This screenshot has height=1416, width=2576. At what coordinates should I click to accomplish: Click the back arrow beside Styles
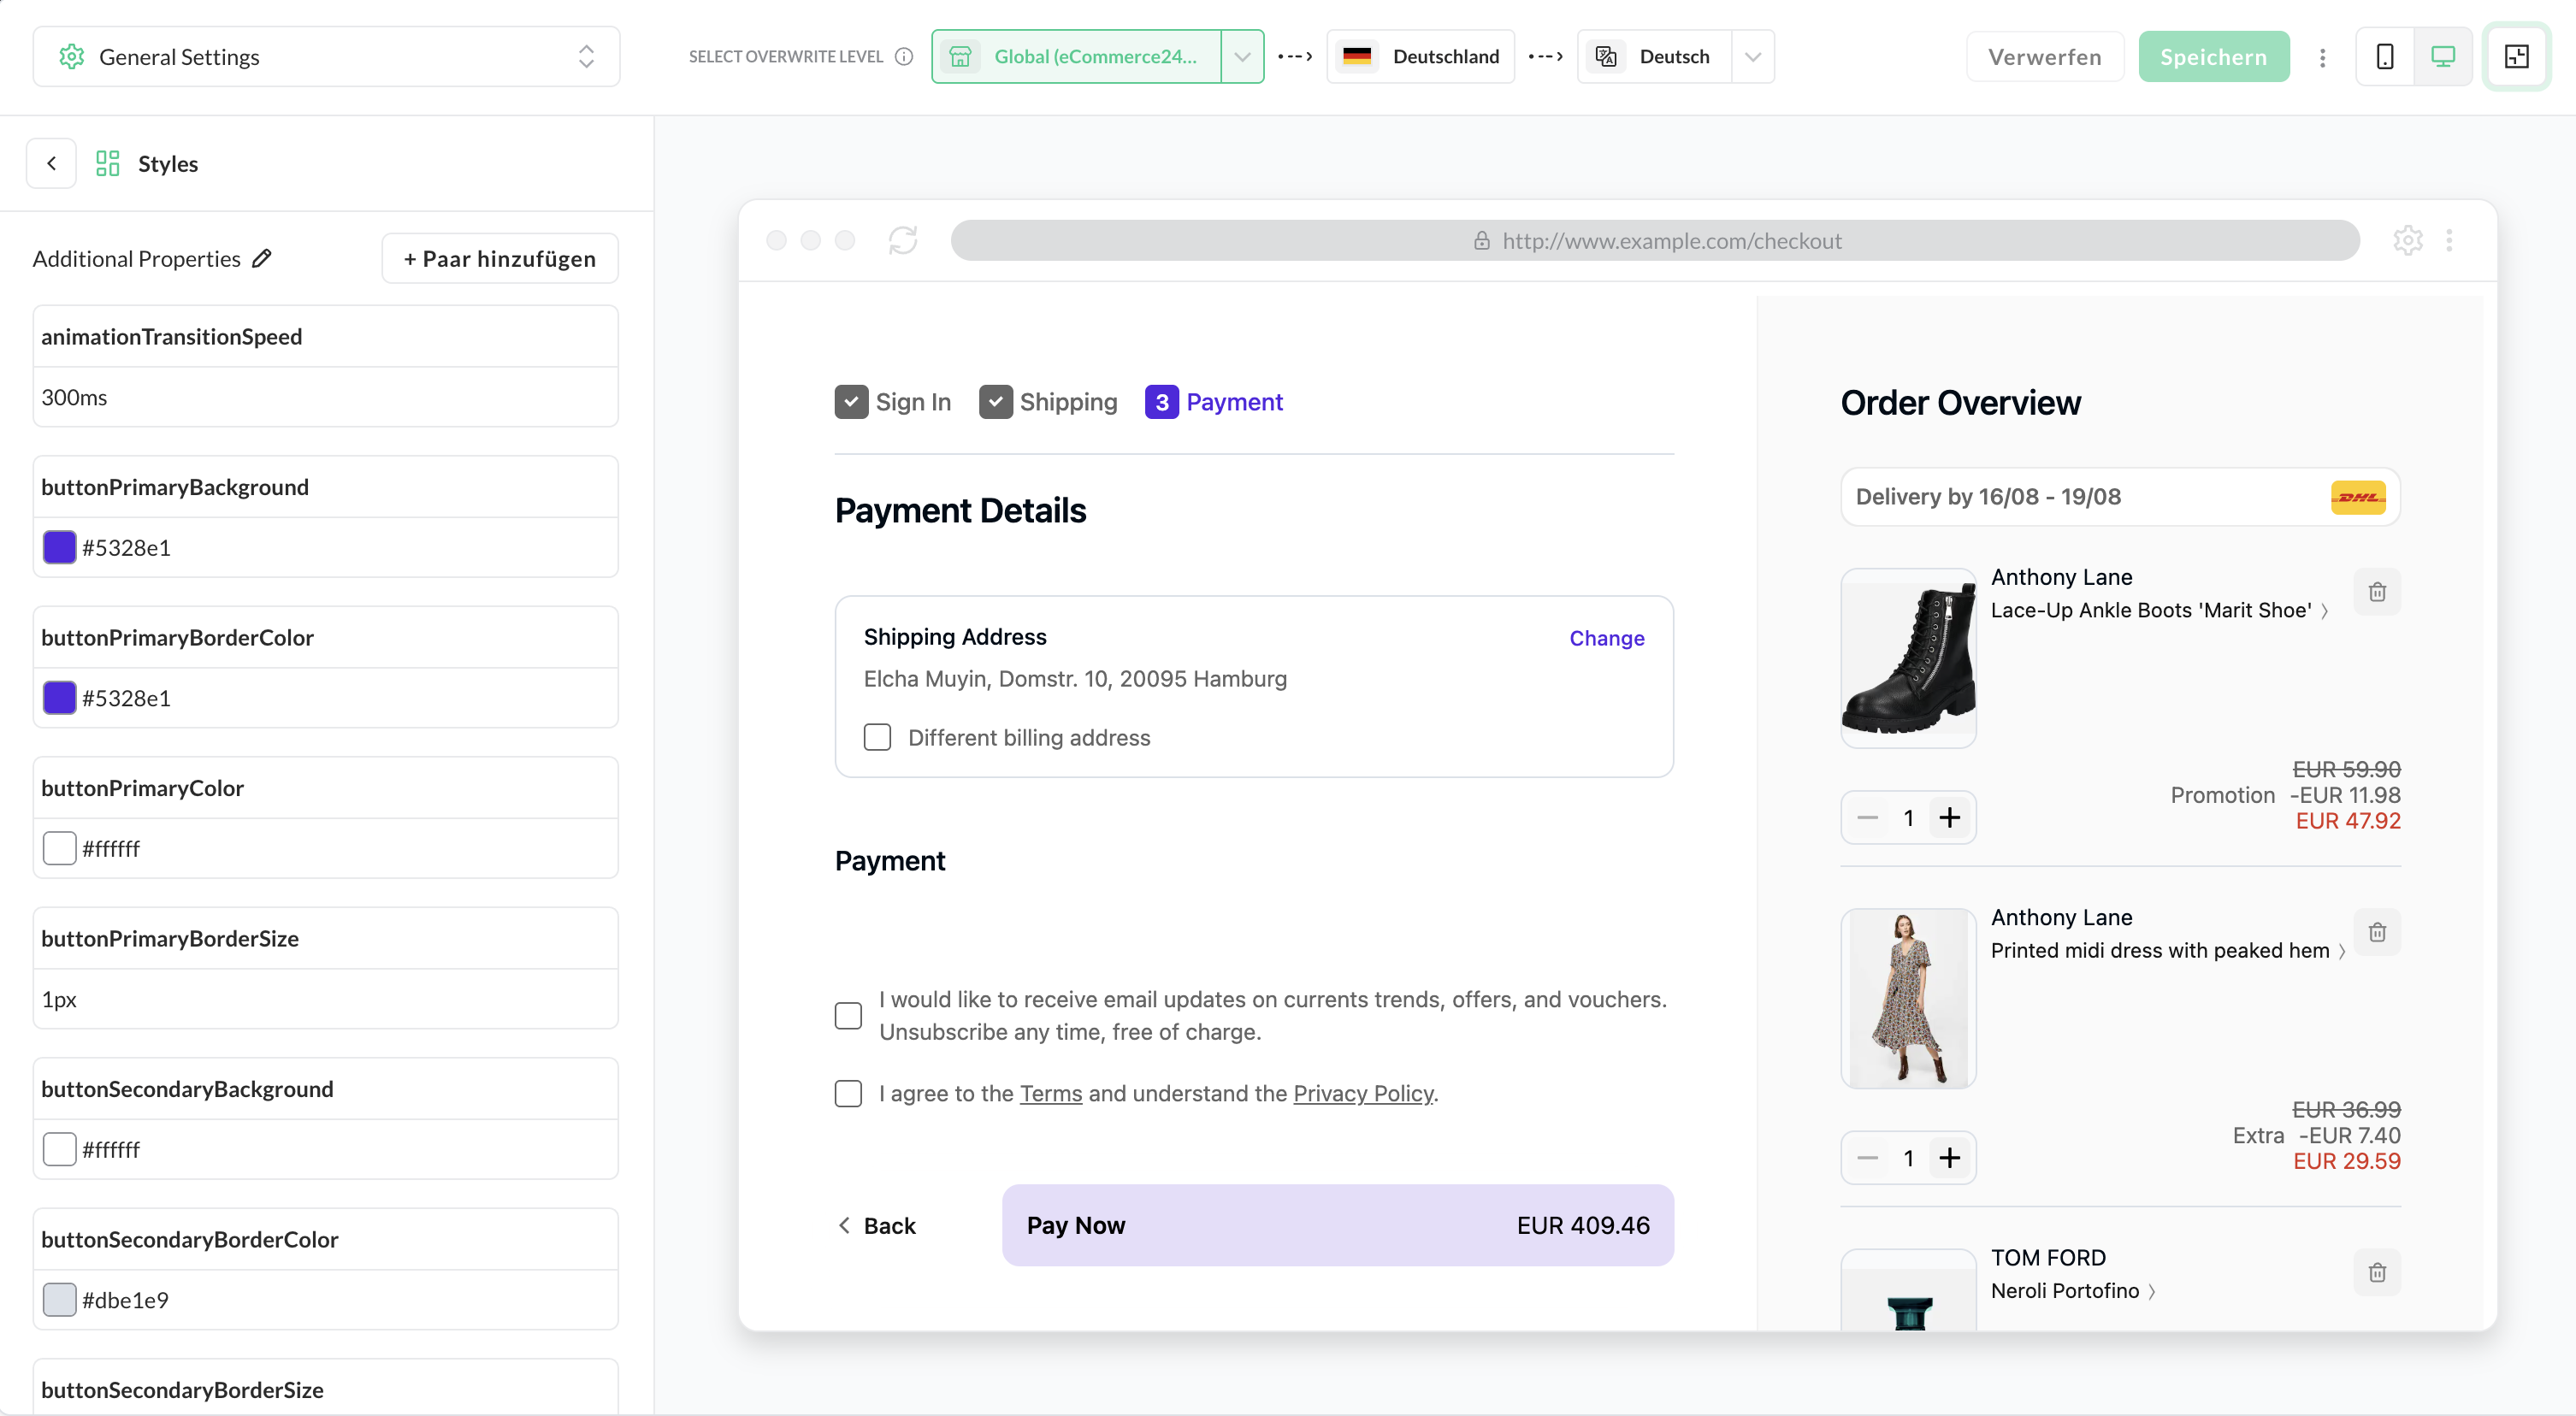coord(51,163)
